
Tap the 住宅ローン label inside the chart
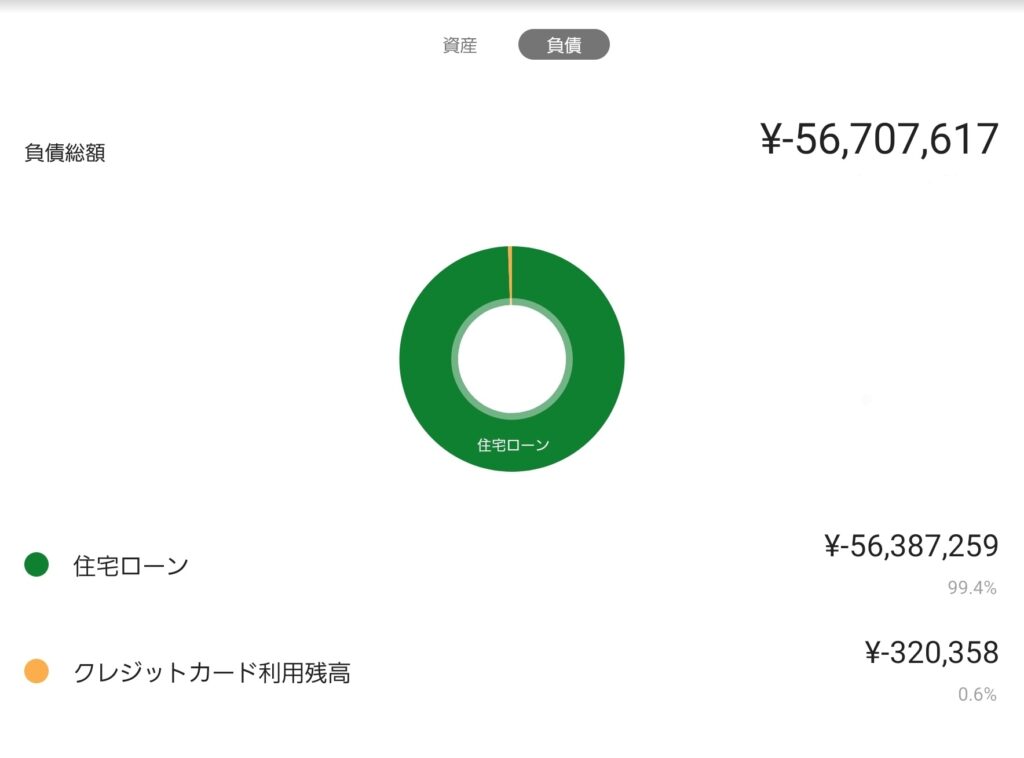(513, 445)
